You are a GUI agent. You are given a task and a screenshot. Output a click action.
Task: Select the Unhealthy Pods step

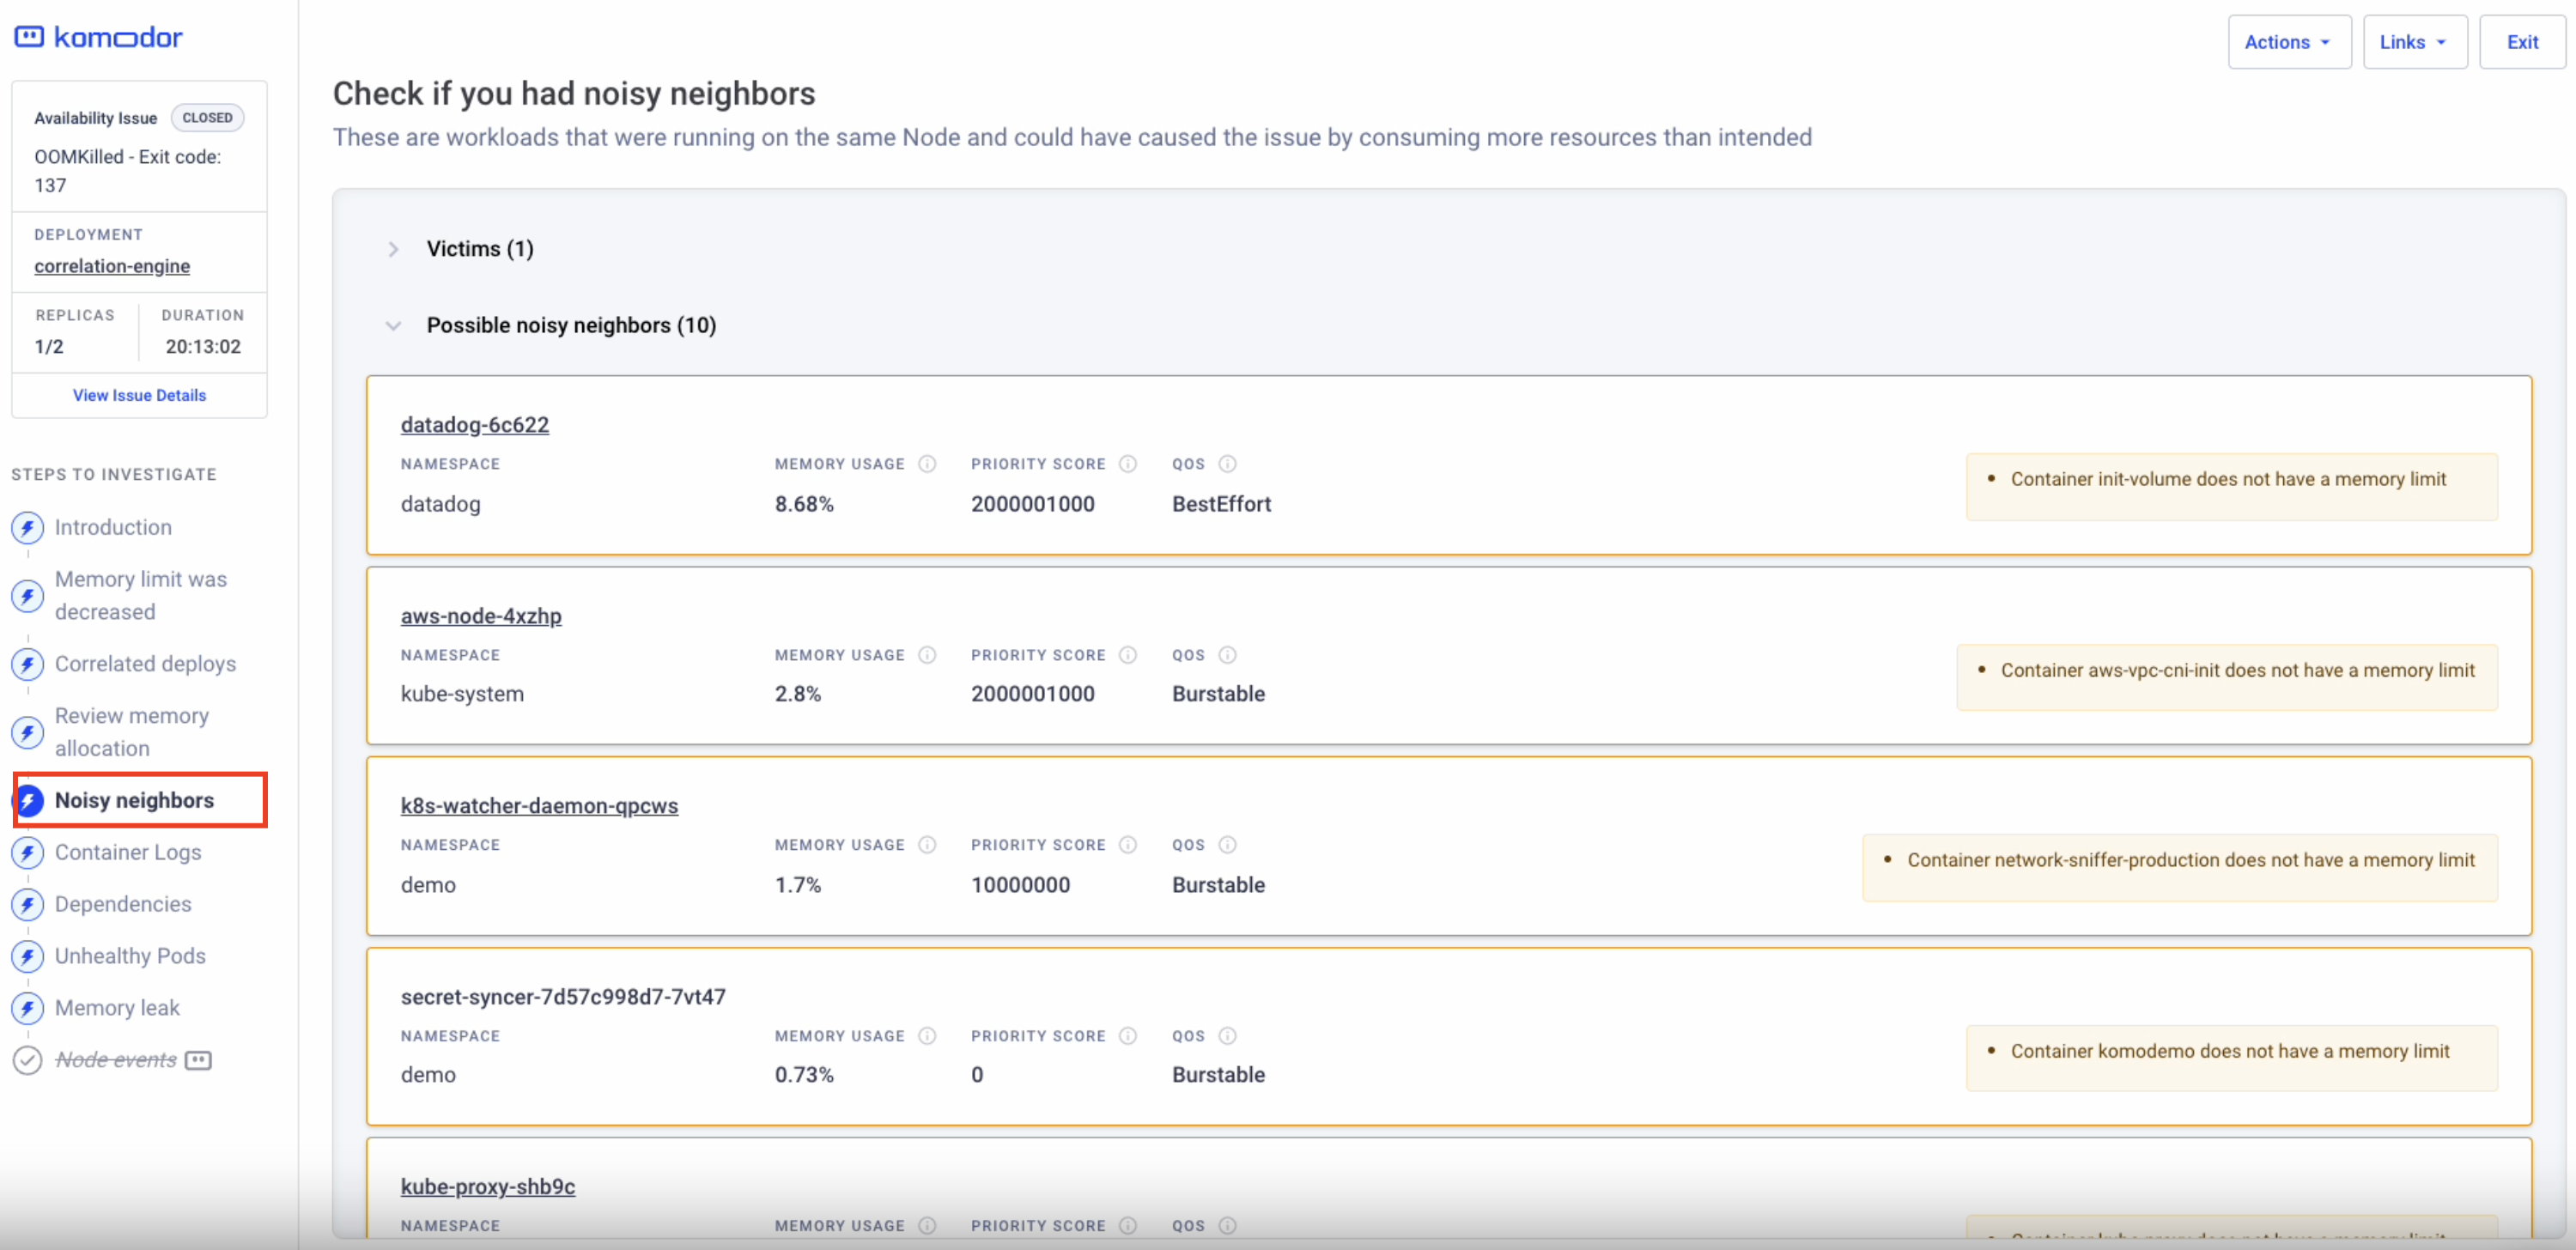(x=130, y=957)
